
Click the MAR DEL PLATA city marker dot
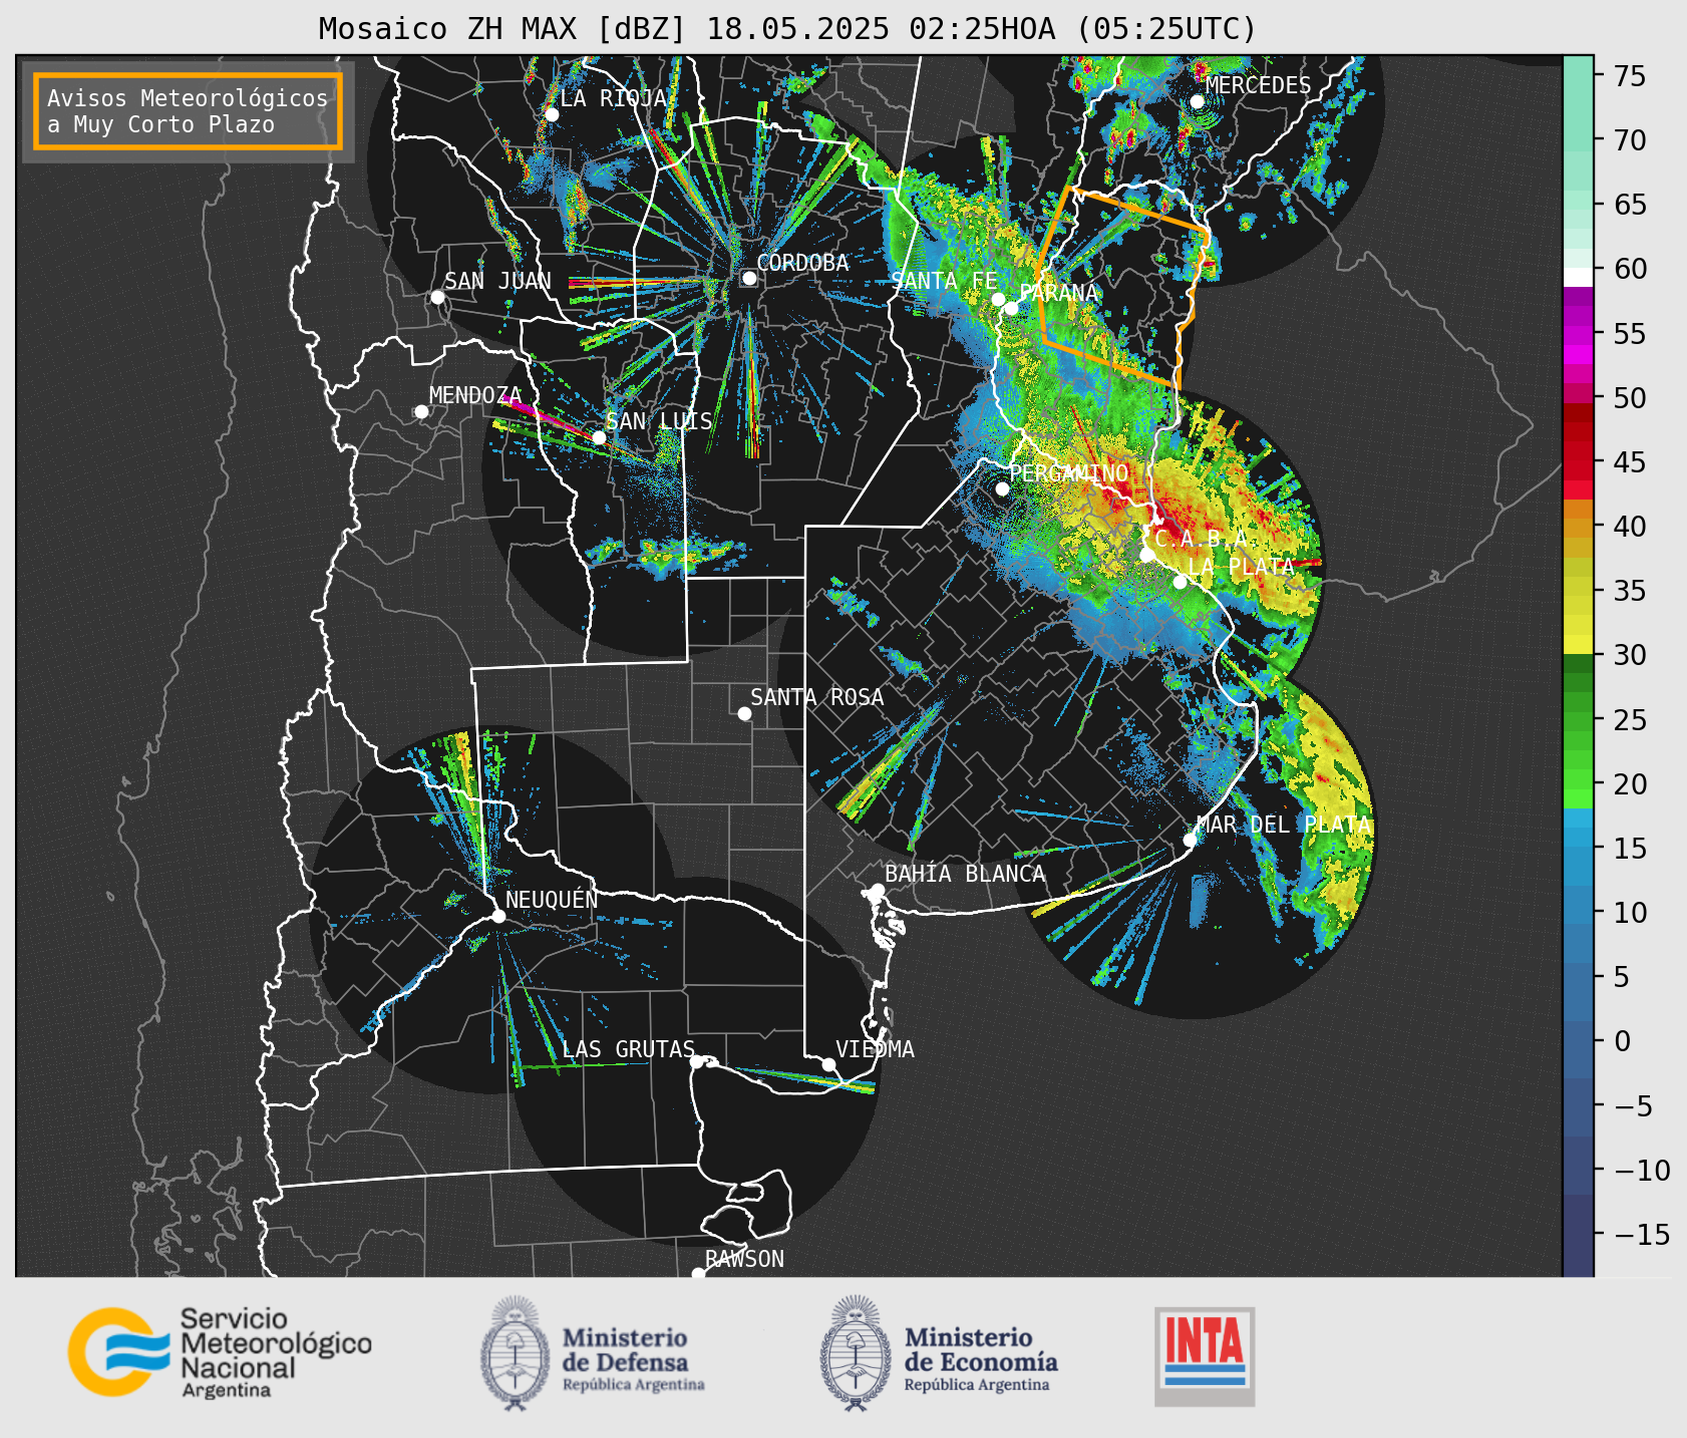pyautogui.click(x=1190, y=840)
